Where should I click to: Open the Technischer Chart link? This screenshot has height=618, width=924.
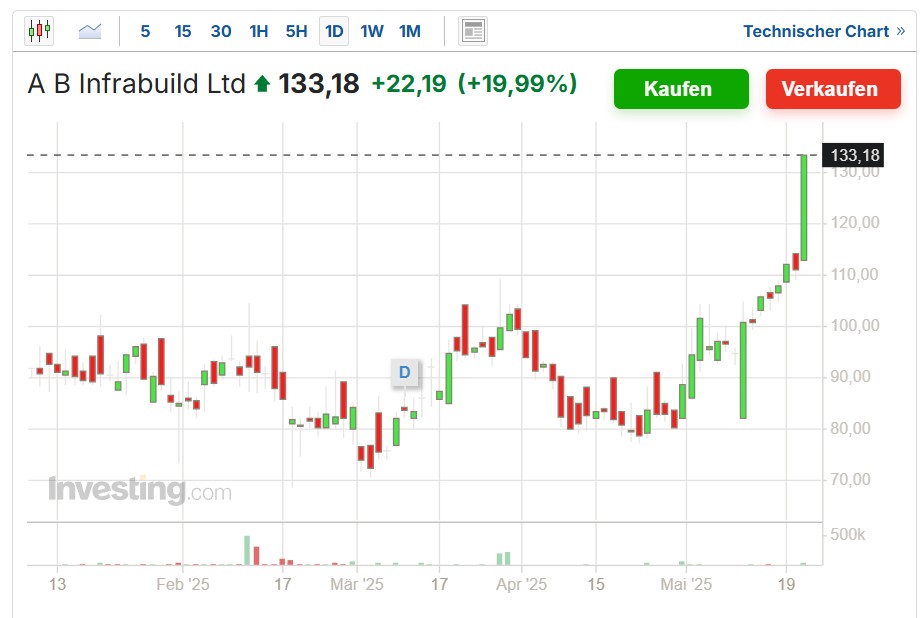click(x=824, y=31)
